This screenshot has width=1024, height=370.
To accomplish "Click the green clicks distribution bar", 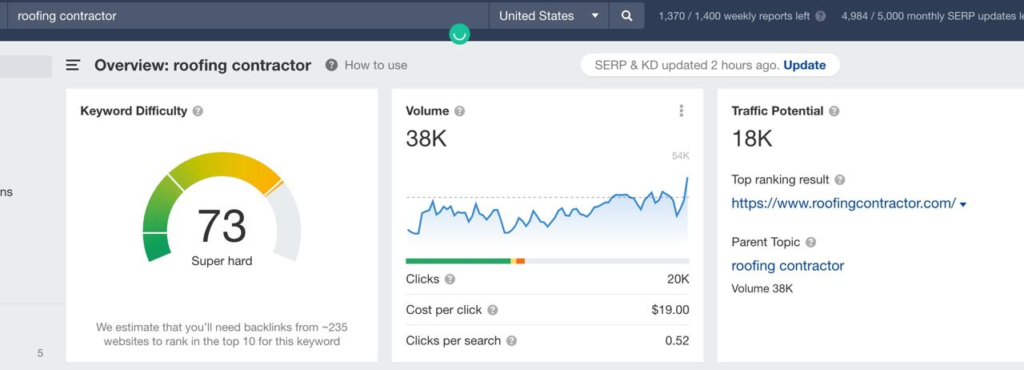I will (x=458, y=261).
